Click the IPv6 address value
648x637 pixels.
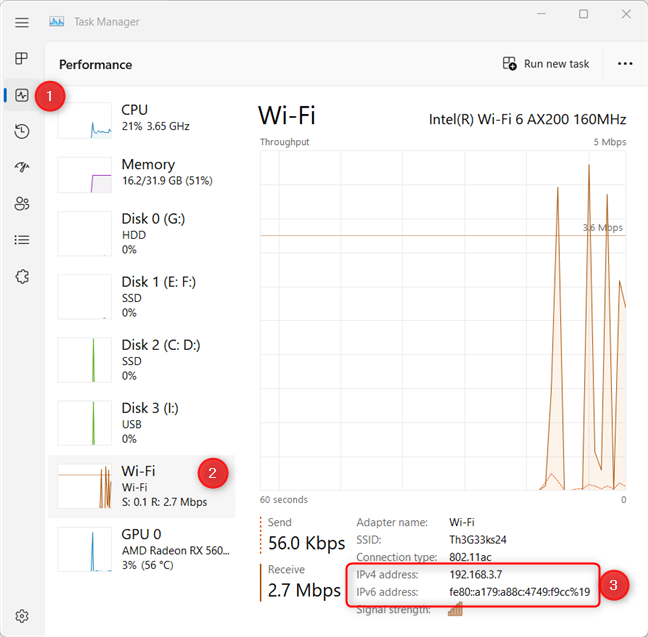[x=519, y=592]
